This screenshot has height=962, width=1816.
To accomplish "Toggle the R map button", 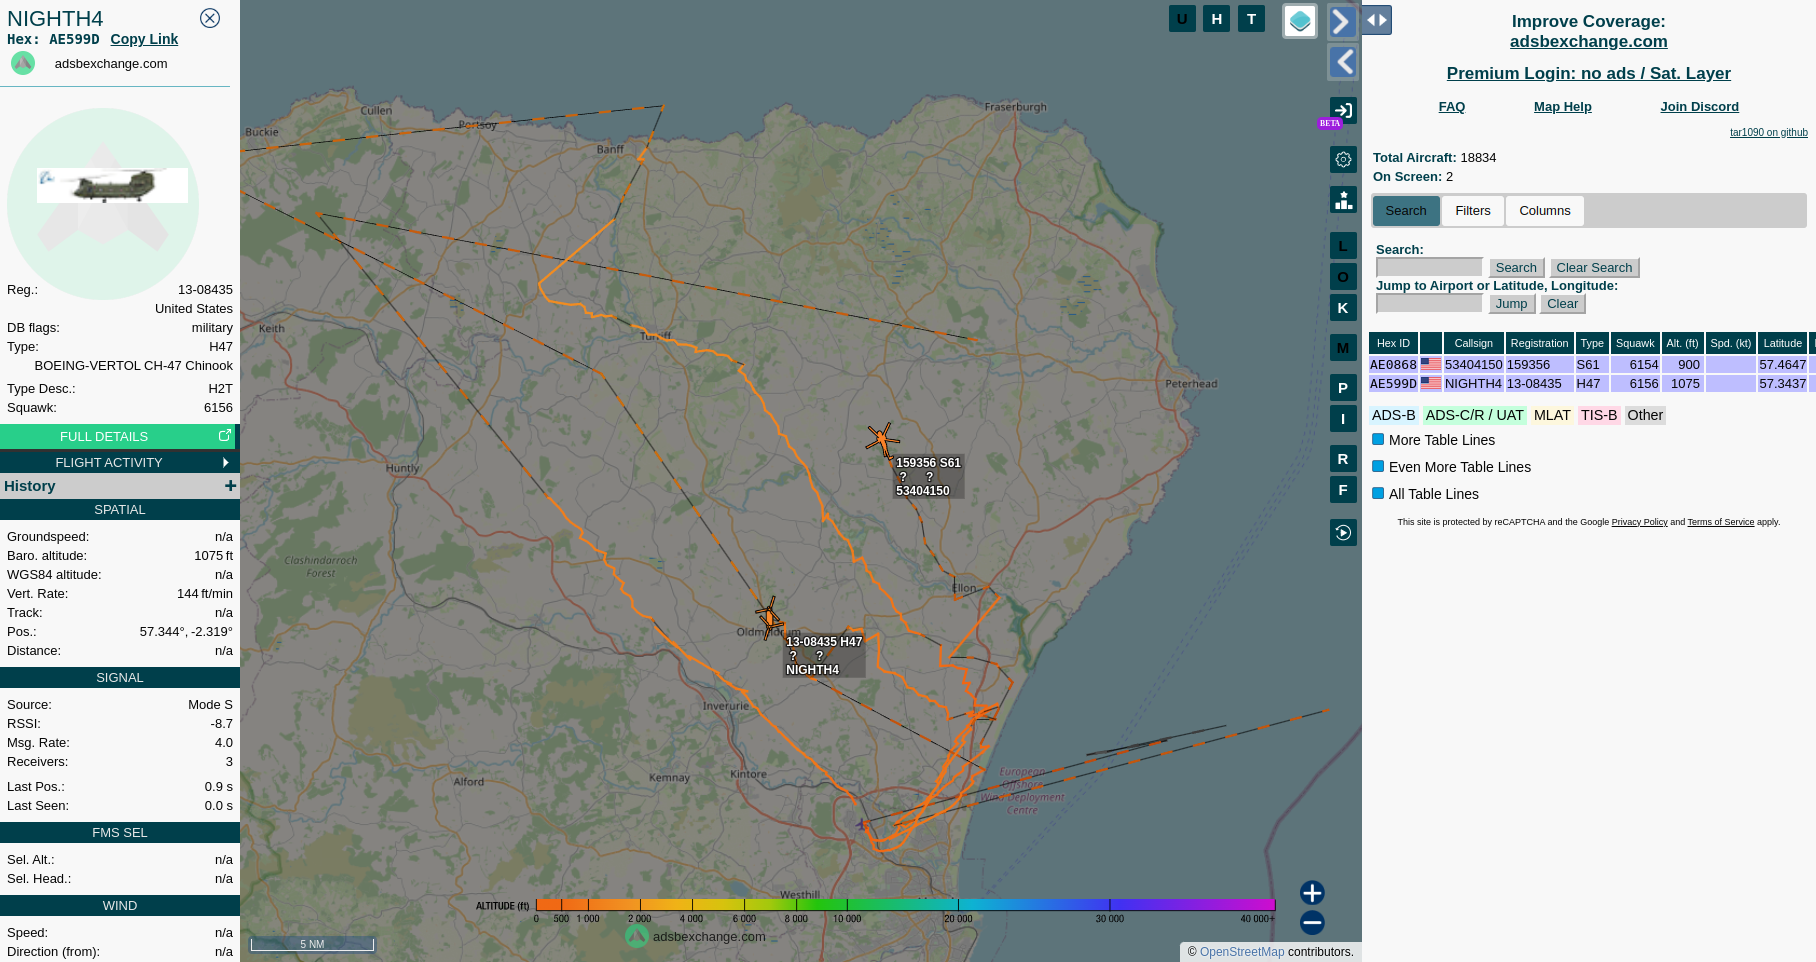I will [1343, 459].
